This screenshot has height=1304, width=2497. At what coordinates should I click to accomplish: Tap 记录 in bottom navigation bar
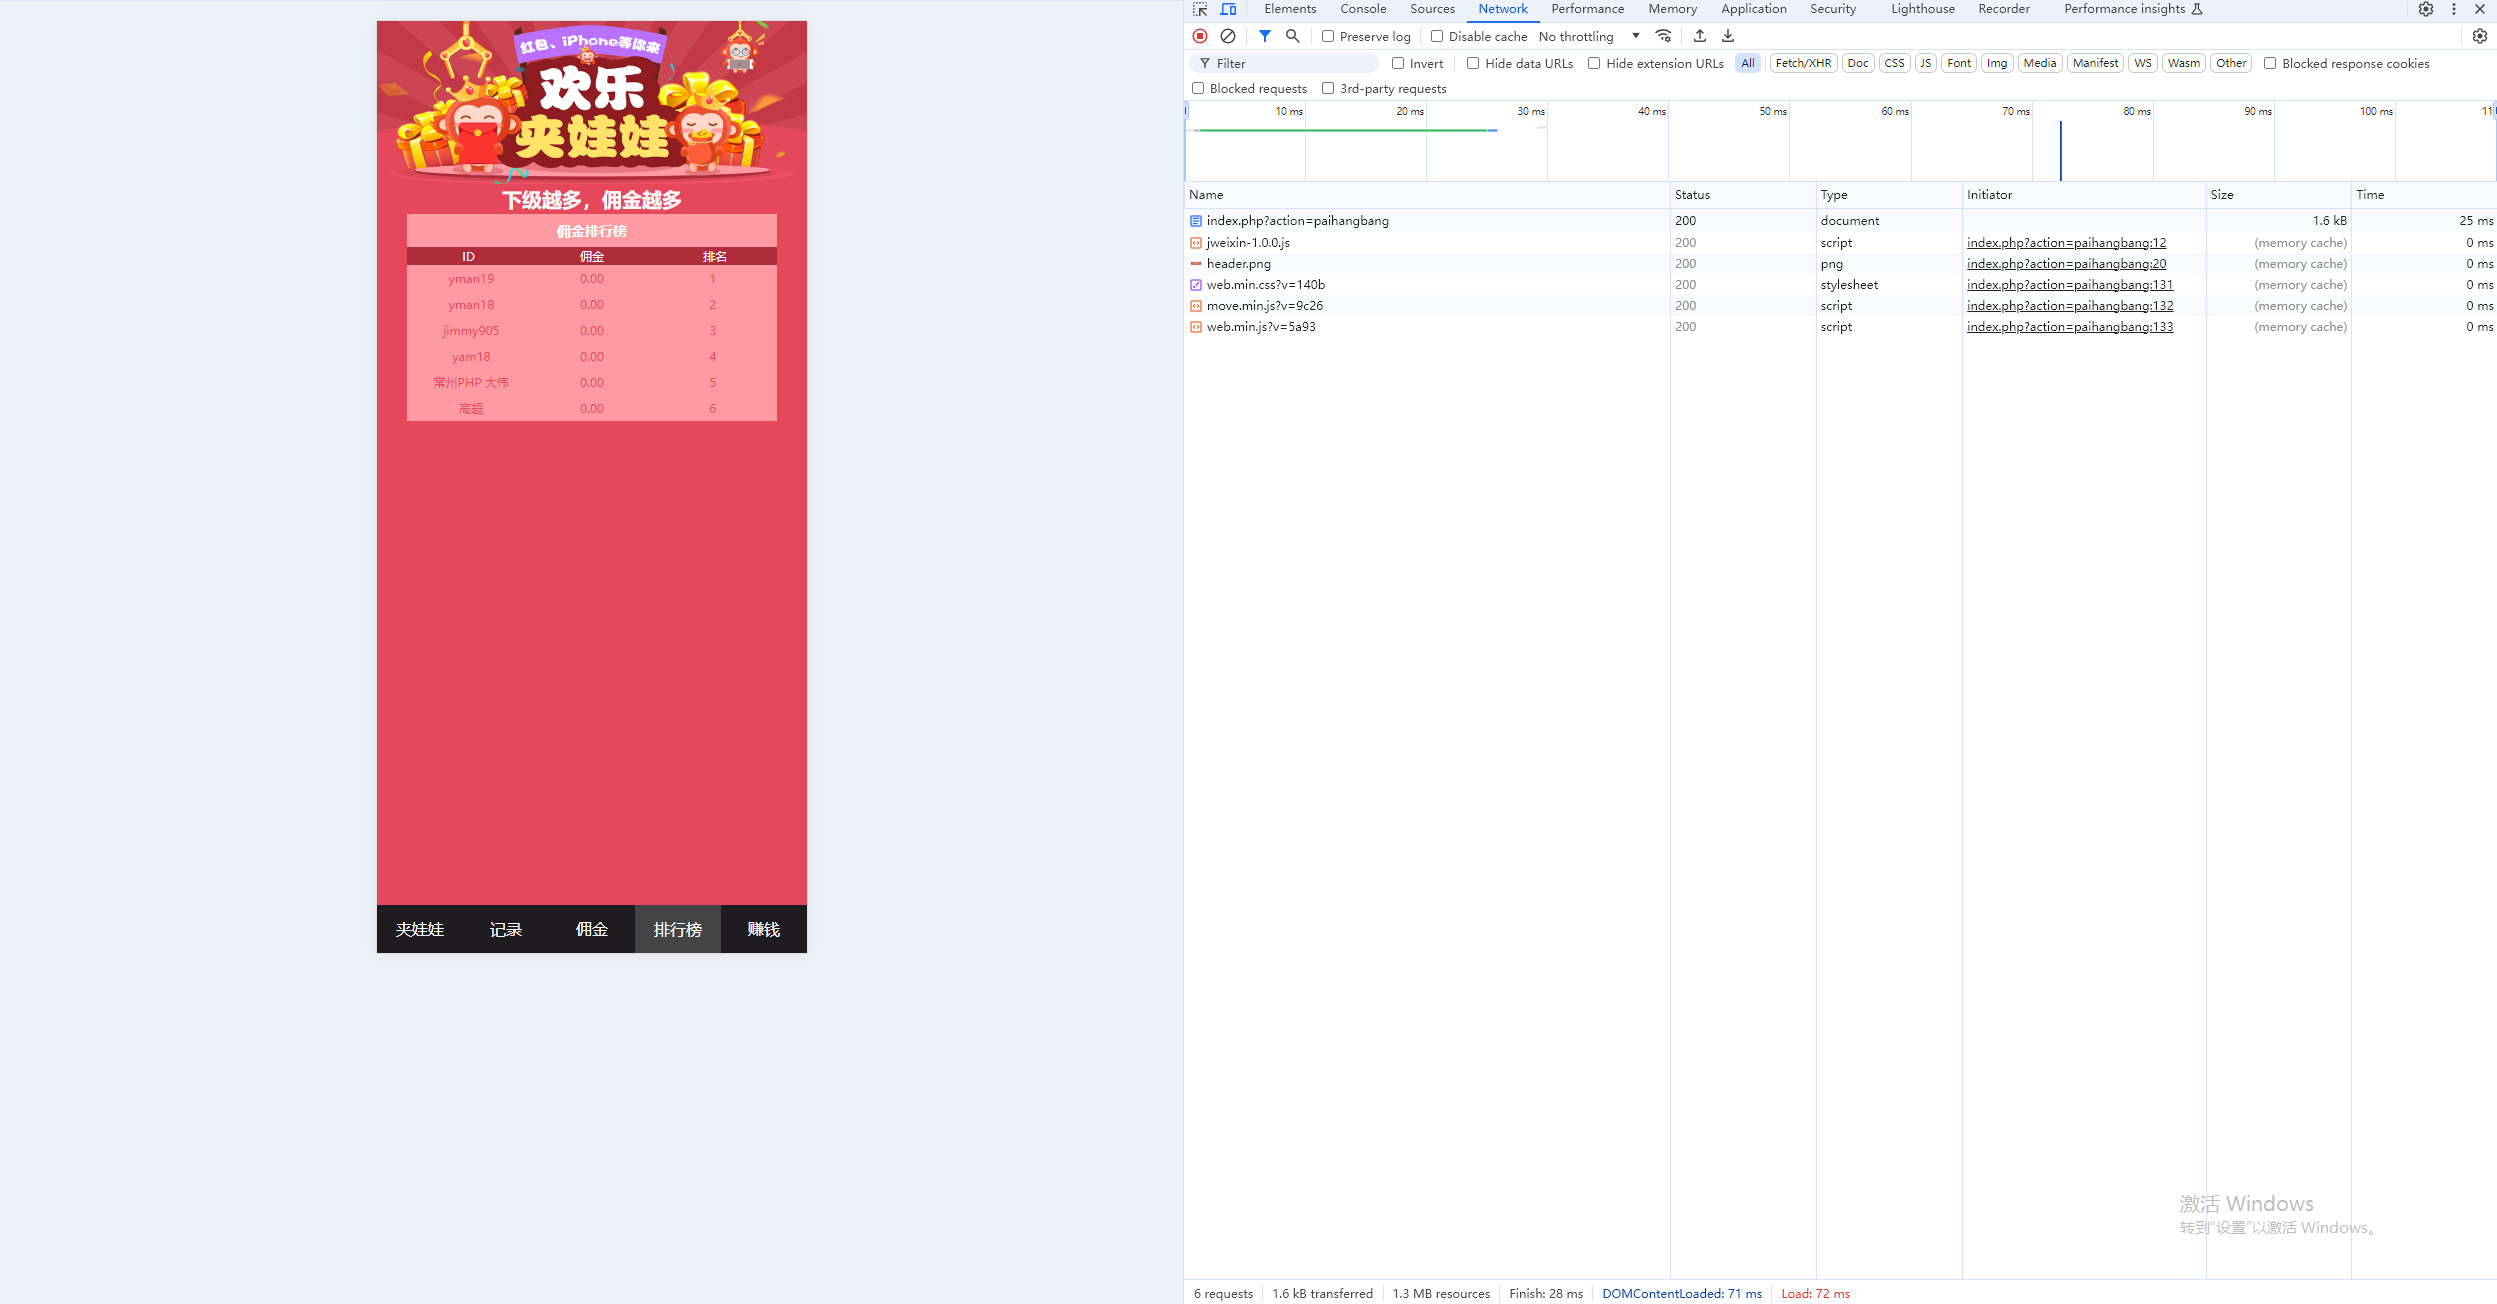tap(506, 929)
